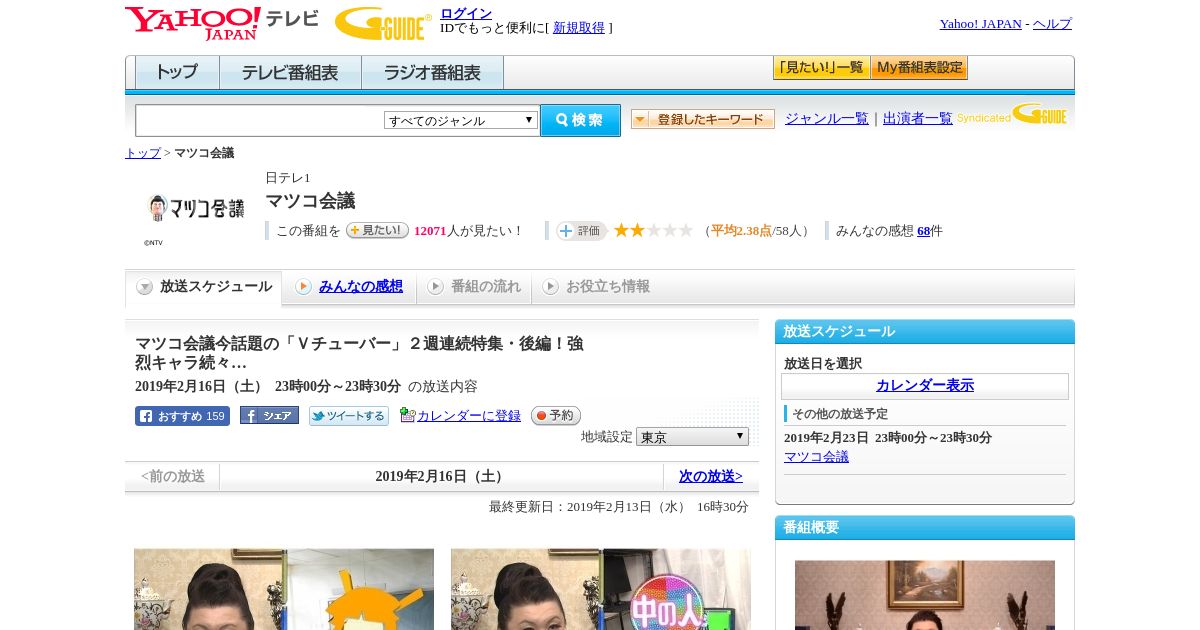This screenshot has height=630, width=1200.
Task: Switch to the トップ tab
Action: click(177, 73)
